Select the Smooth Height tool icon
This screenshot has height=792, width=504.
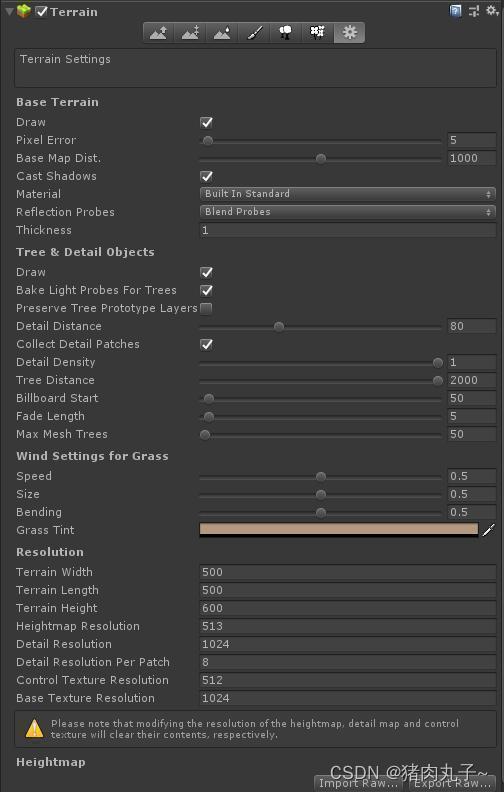coord(222,33)
